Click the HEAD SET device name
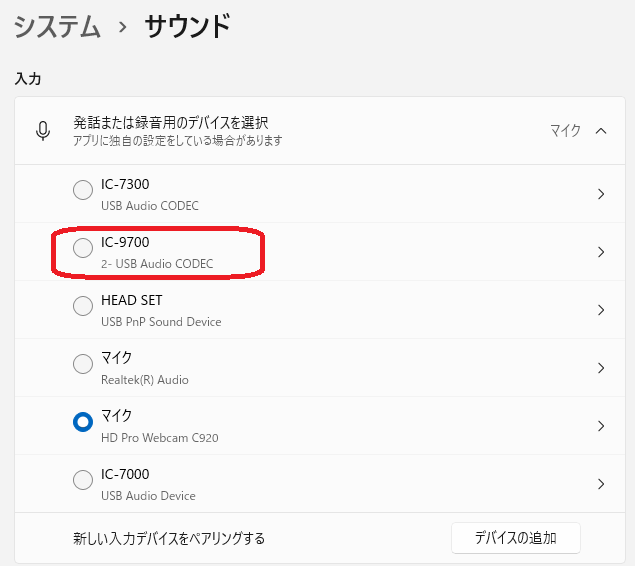This screenshot has width=635, height=566. coord(131,300)
